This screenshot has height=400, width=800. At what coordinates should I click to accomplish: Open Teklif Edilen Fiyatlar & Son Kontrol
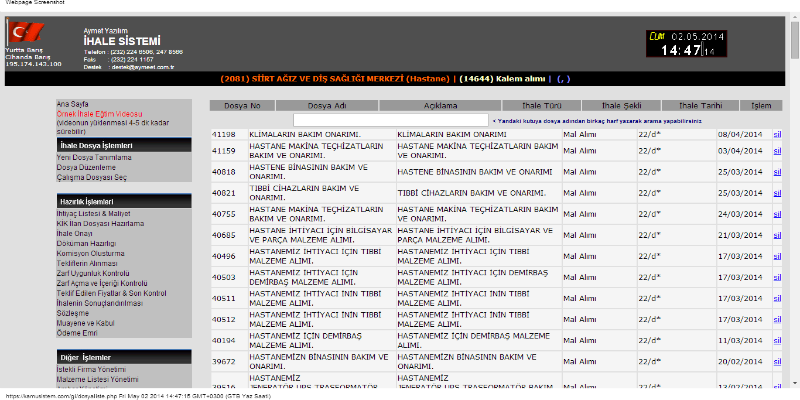pos(111,293)
